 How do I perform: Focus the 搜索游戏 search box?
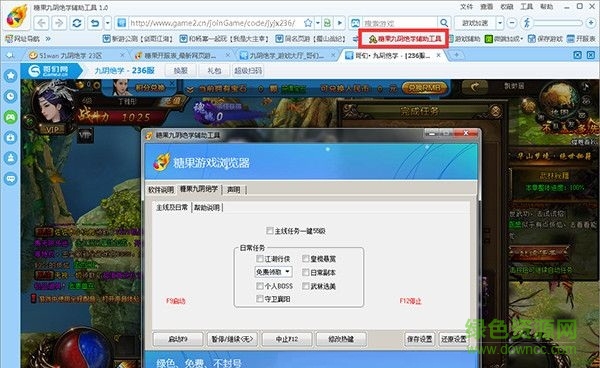[399, 23]
